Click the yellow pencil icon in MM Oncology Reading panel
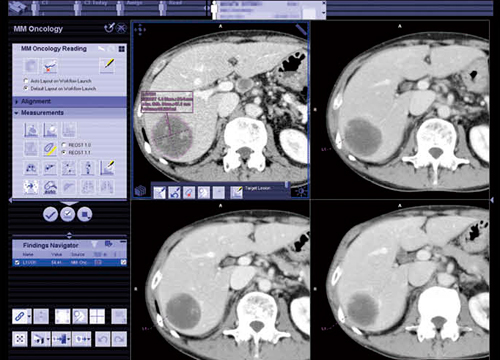Image resolution: width=500 pixels, height=360 pixels. pyautogui.click(x=107, y=66)
